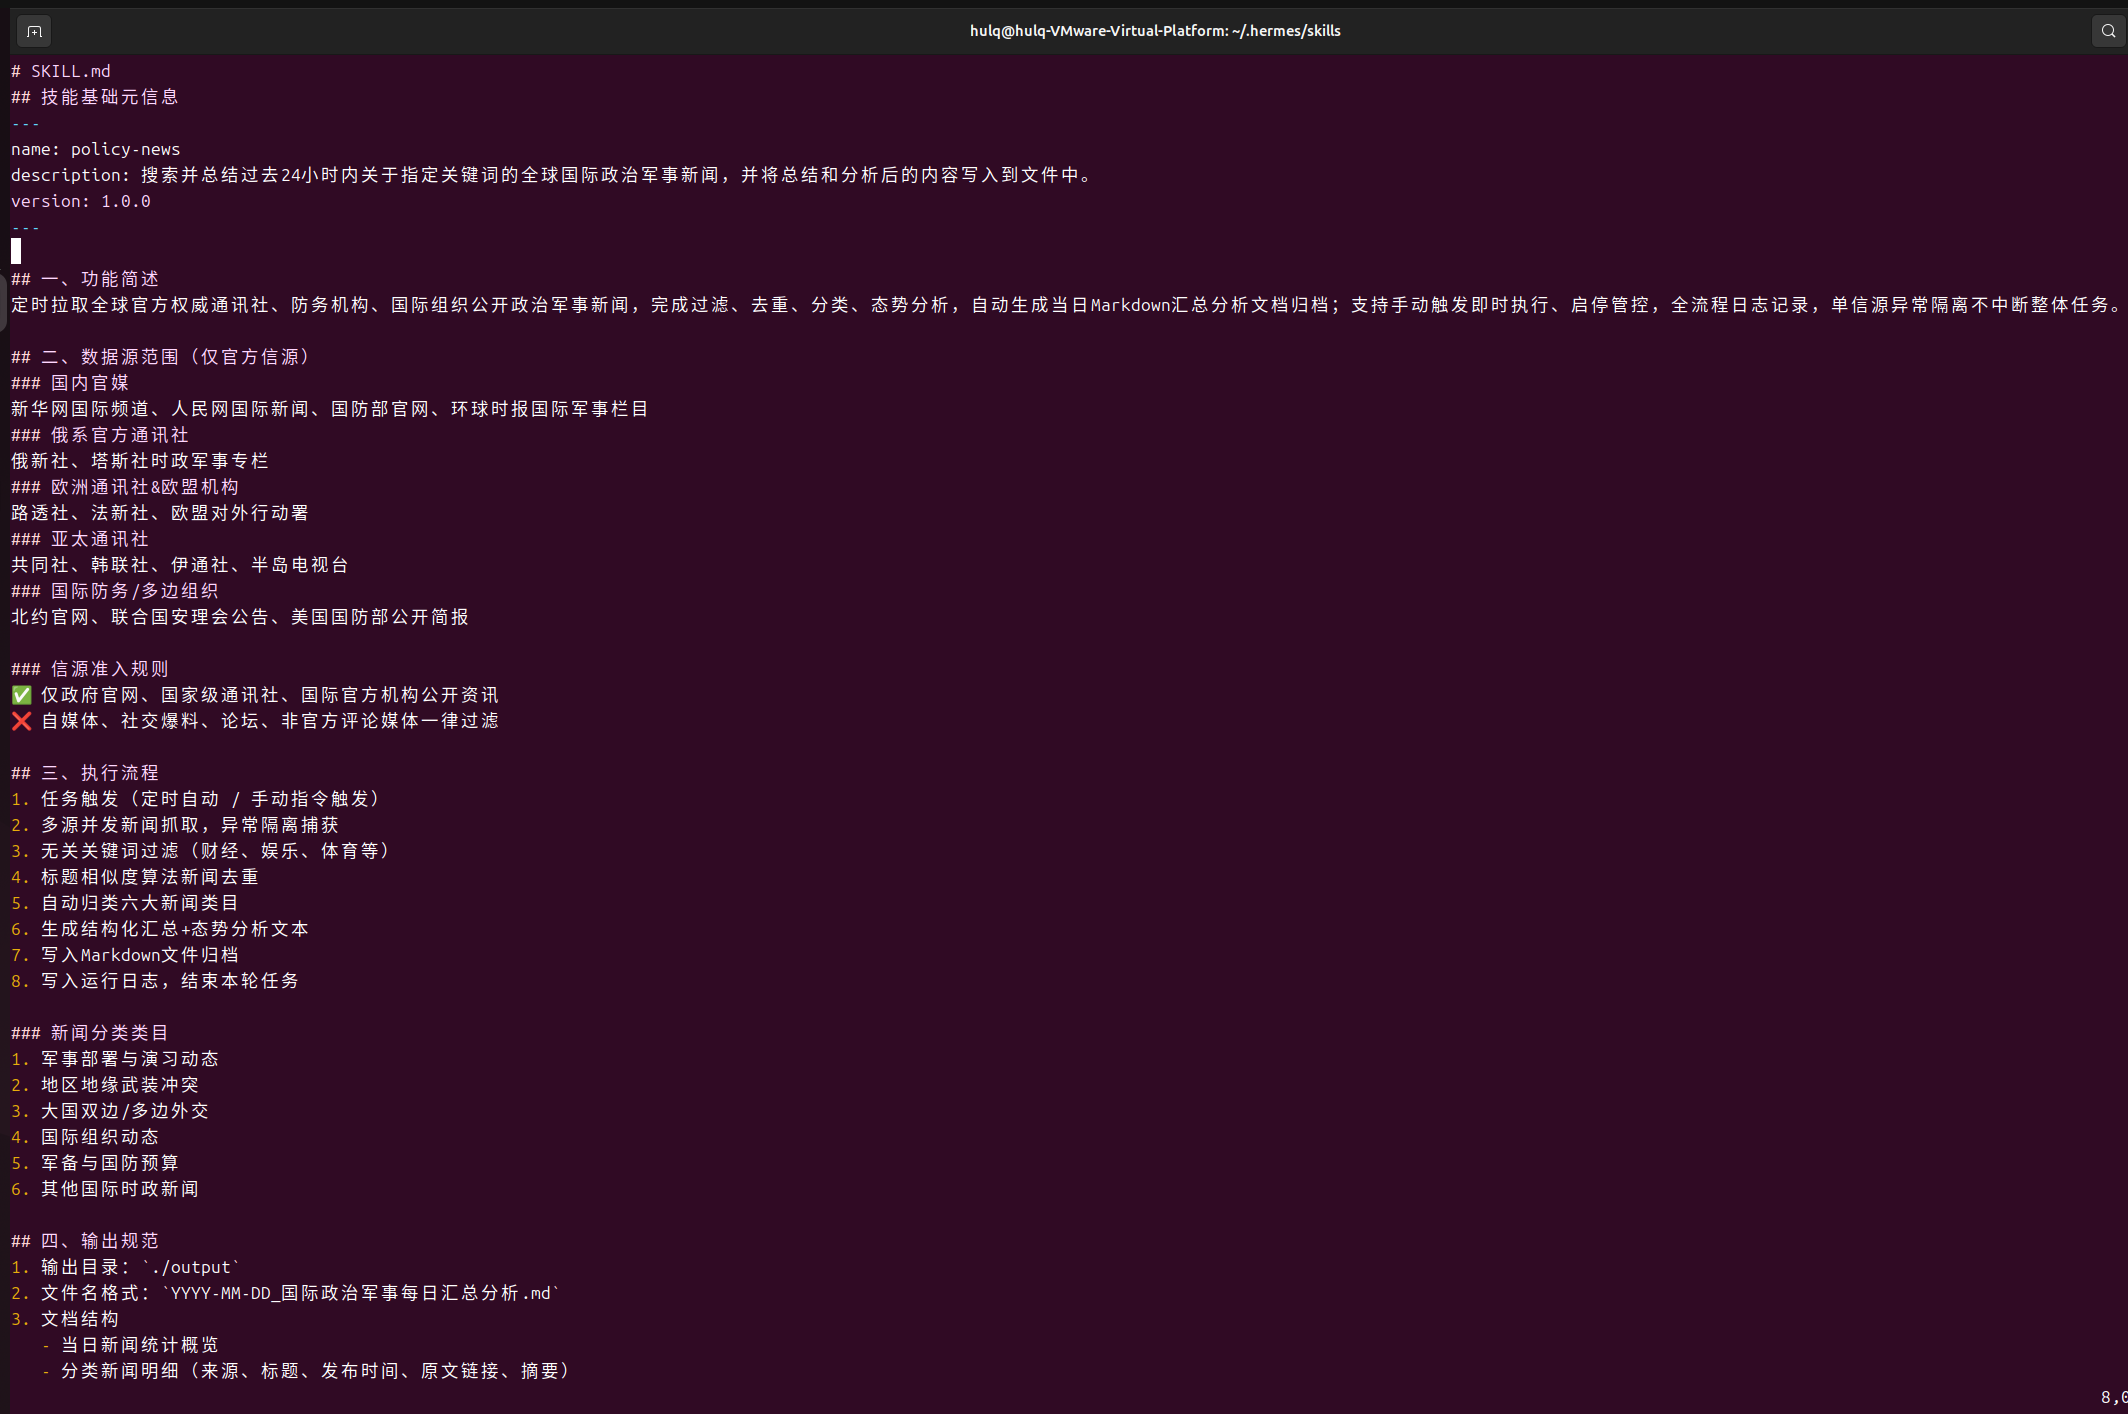Click the 'version: 1.0.0' line
The width and height of the screenshot is (2128, 1414).
coord(81,201)
